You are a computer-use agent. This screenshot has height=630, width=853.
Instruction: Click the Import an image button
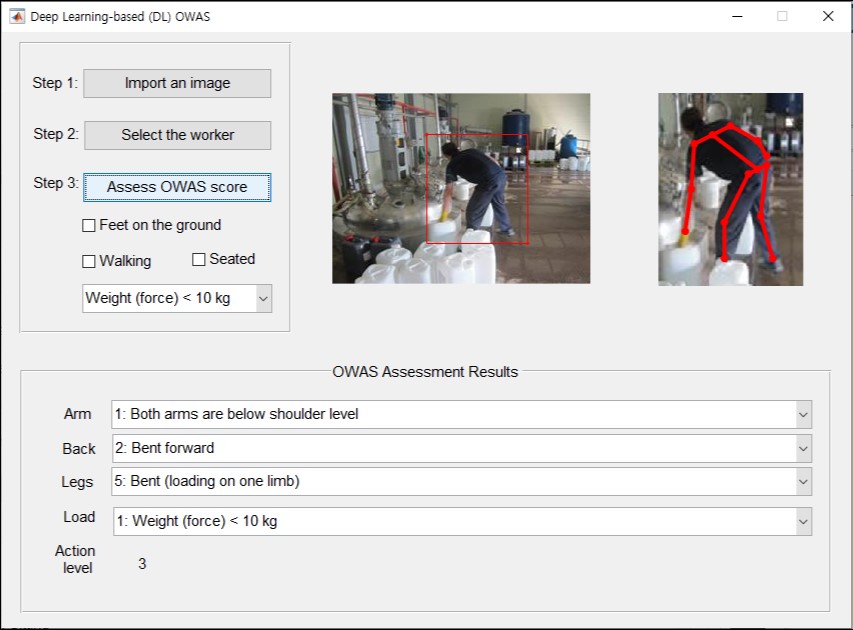click(x=177, y=83)
